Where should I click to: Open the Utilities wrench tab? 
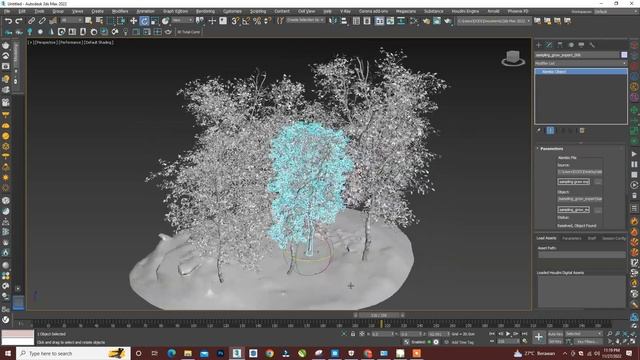(592, 45)
